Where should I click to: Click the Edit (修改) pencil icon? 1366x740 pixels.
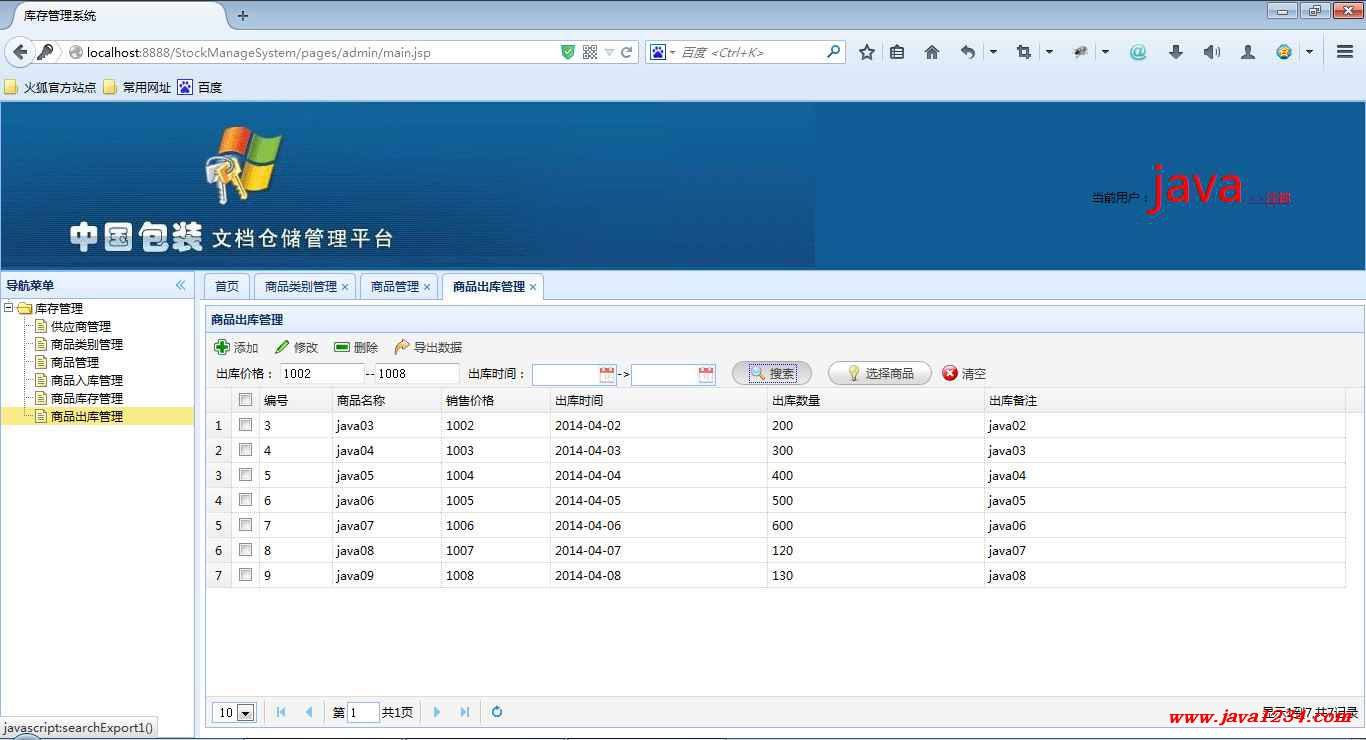click(282, 347)
